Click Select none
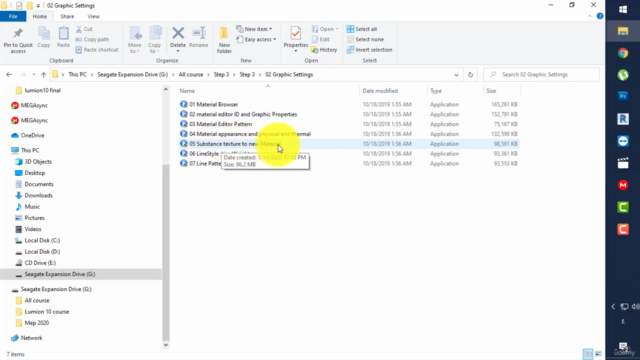Image resolution: width=640 pixels, height=360 pixels. pos(365,39)
